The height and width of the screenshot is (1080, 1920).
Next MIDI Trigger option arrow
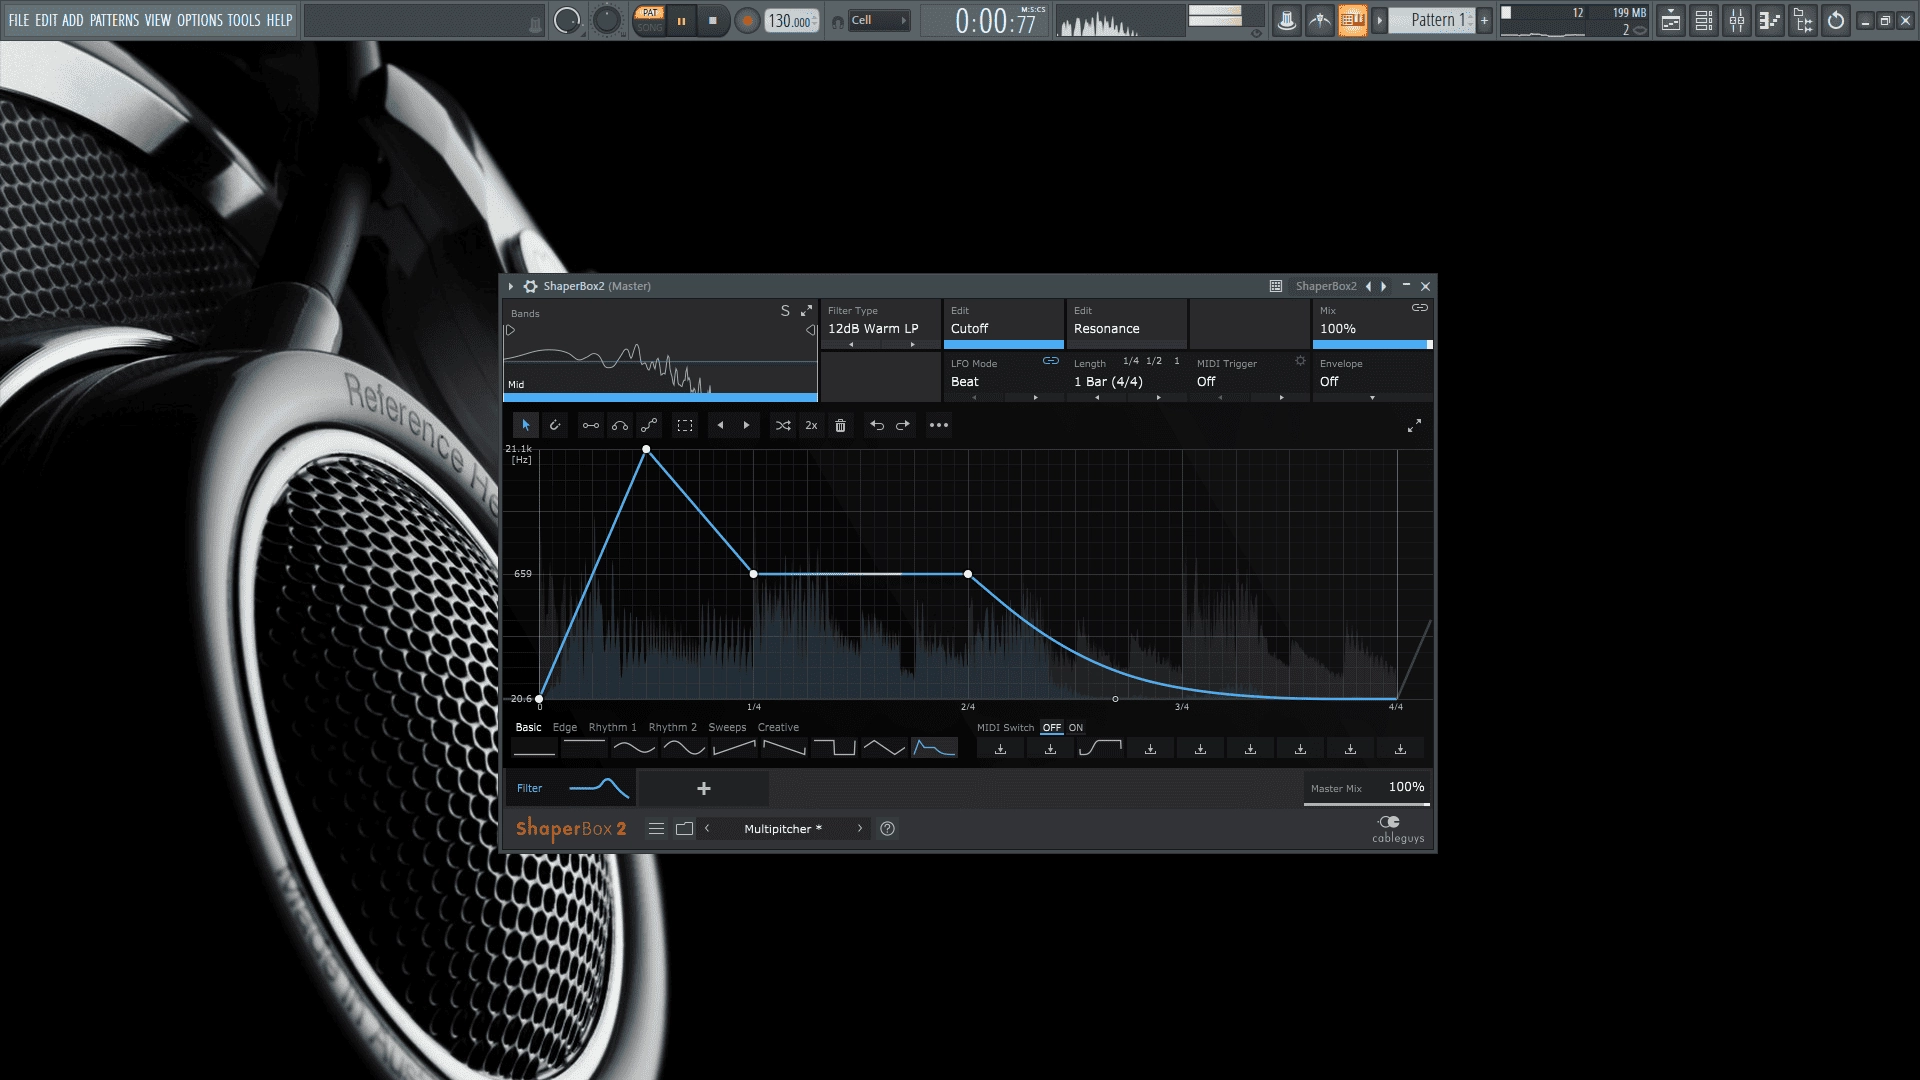point(1281,398)
